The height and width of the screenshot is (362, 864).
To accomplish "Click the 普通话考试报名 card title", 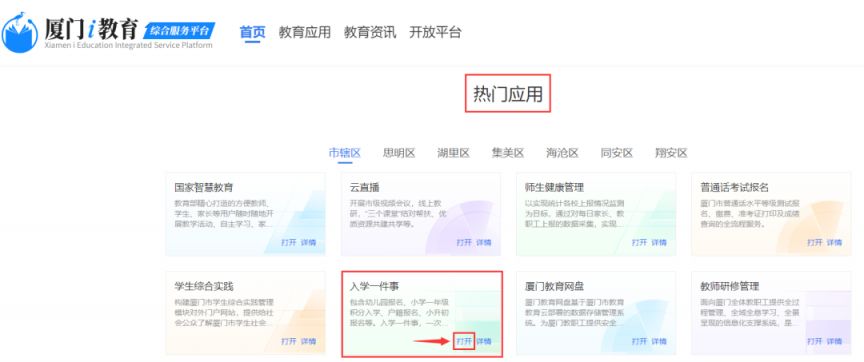I will (x=735, y=187).
